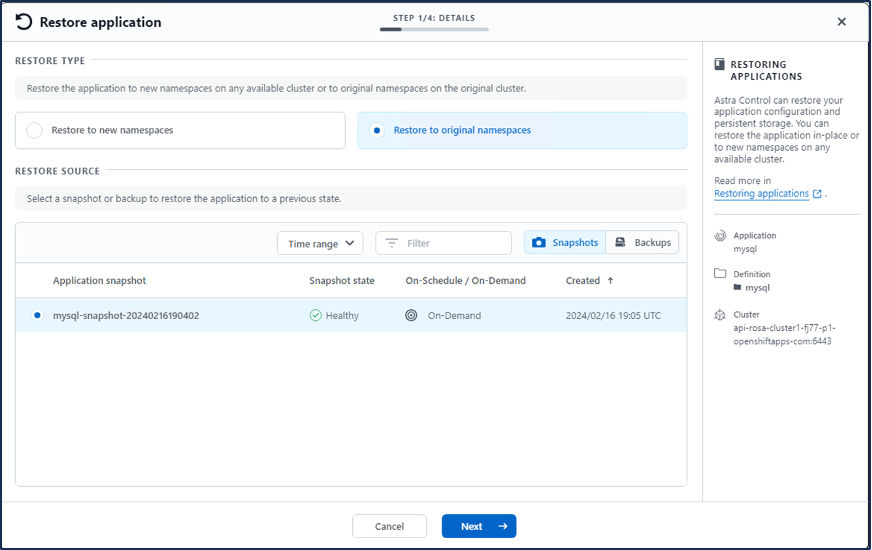Click the external link icon beside Restoring applications
The height and width of the screenshot is (550, 872).
tap(817, 194)
